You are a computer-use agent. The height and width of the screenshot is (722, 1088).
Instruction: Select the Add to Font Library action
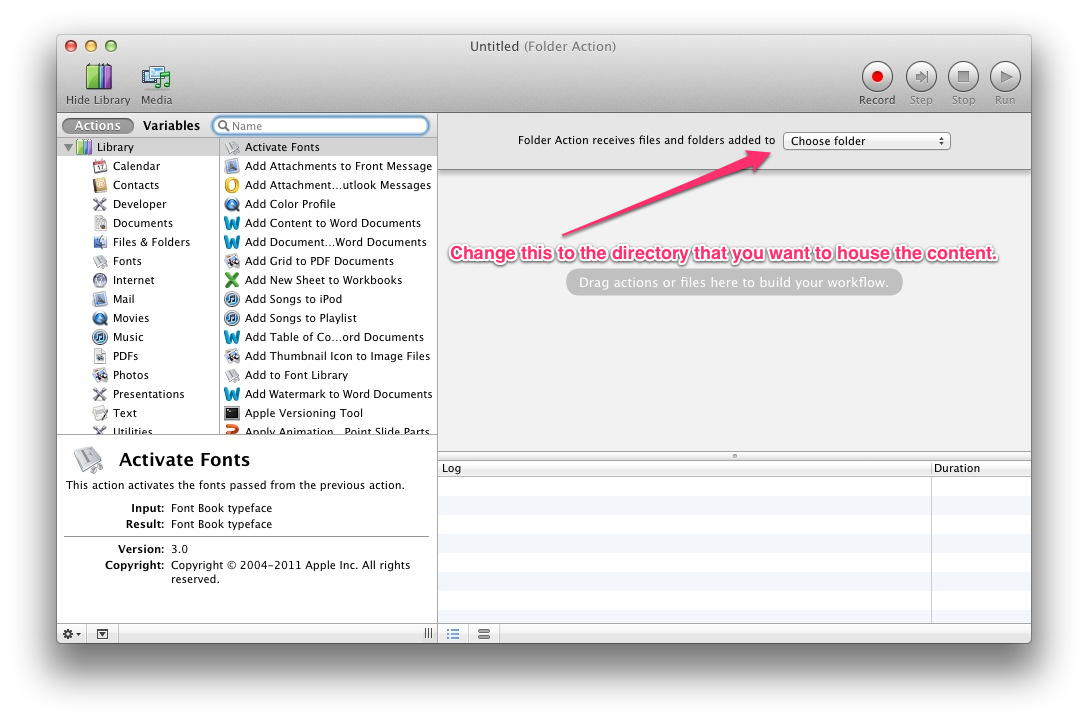[x=329, y=375]
